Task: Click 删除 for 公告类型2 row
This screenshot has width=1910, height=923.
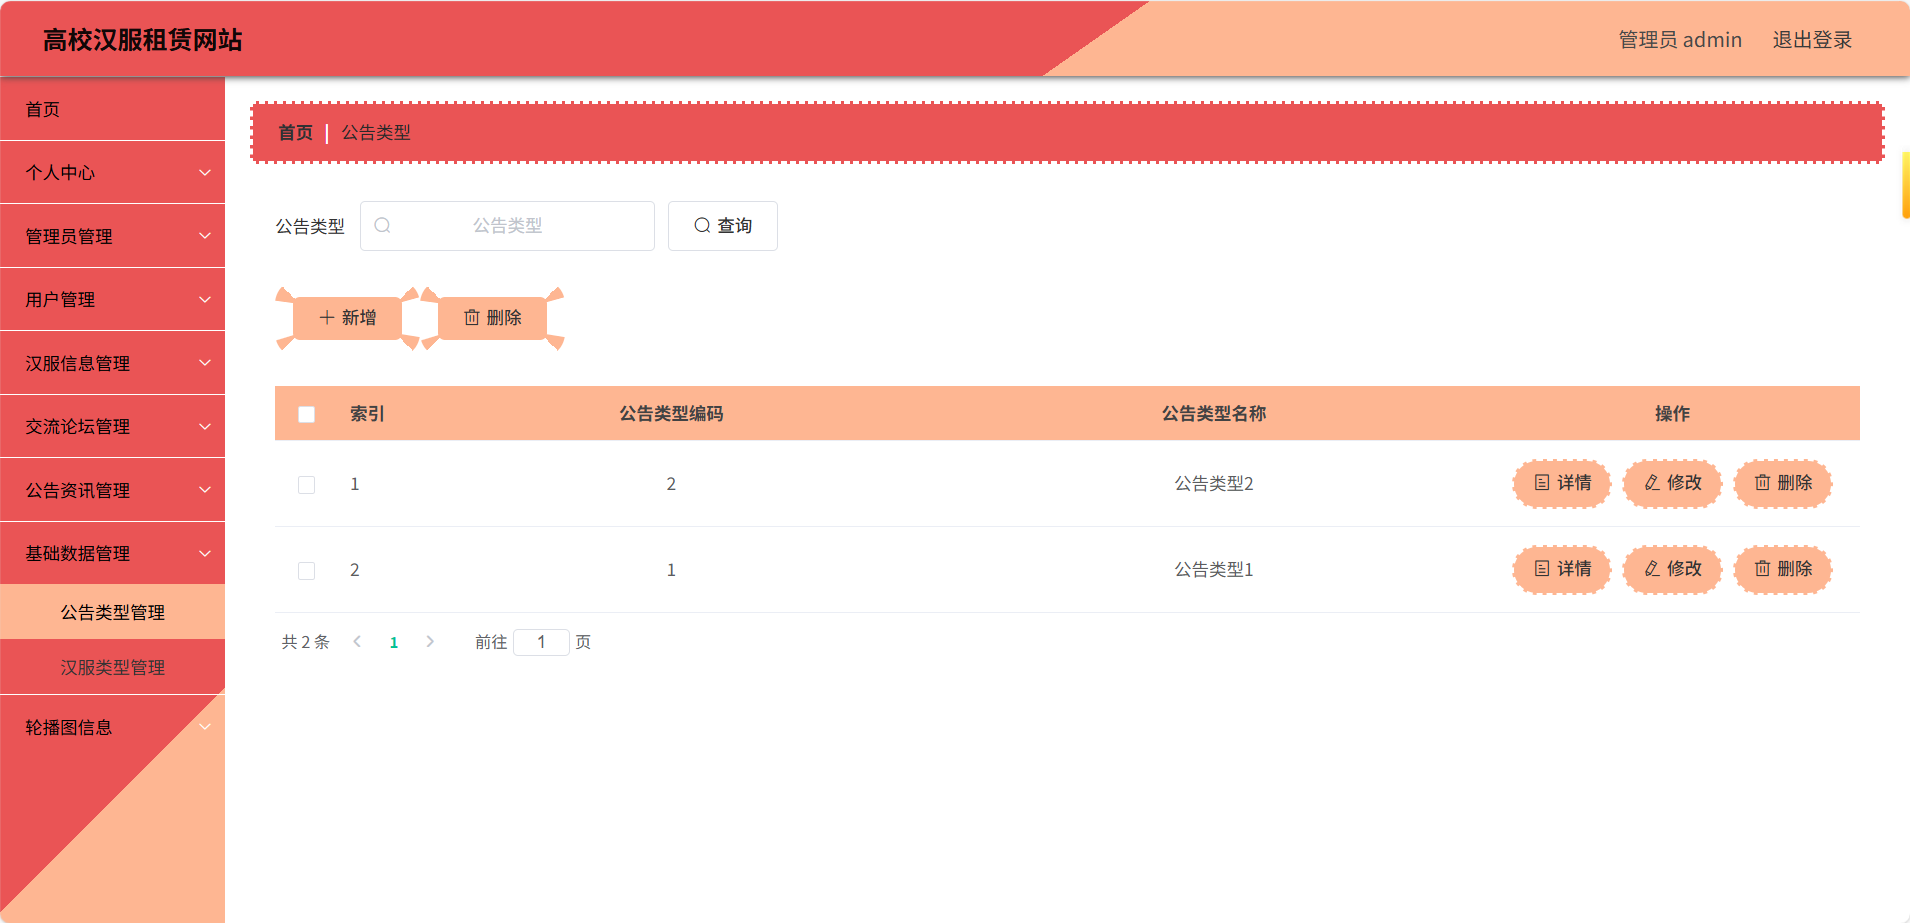Action: pyautogui.click(x=1782, y=483)
